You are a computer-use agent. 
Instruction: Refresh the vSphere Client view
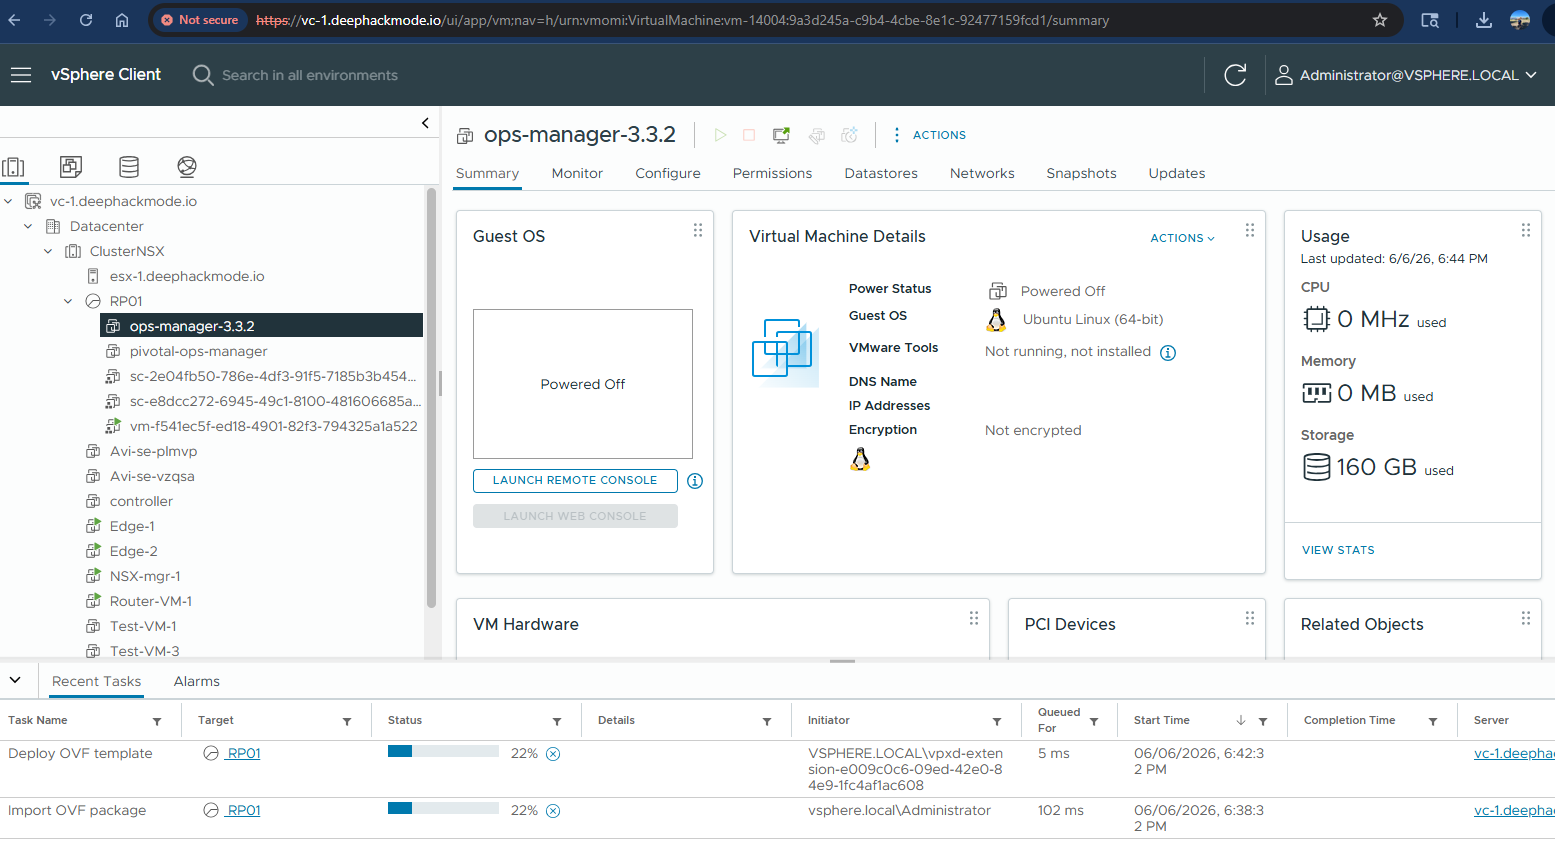coord(1235,75)
